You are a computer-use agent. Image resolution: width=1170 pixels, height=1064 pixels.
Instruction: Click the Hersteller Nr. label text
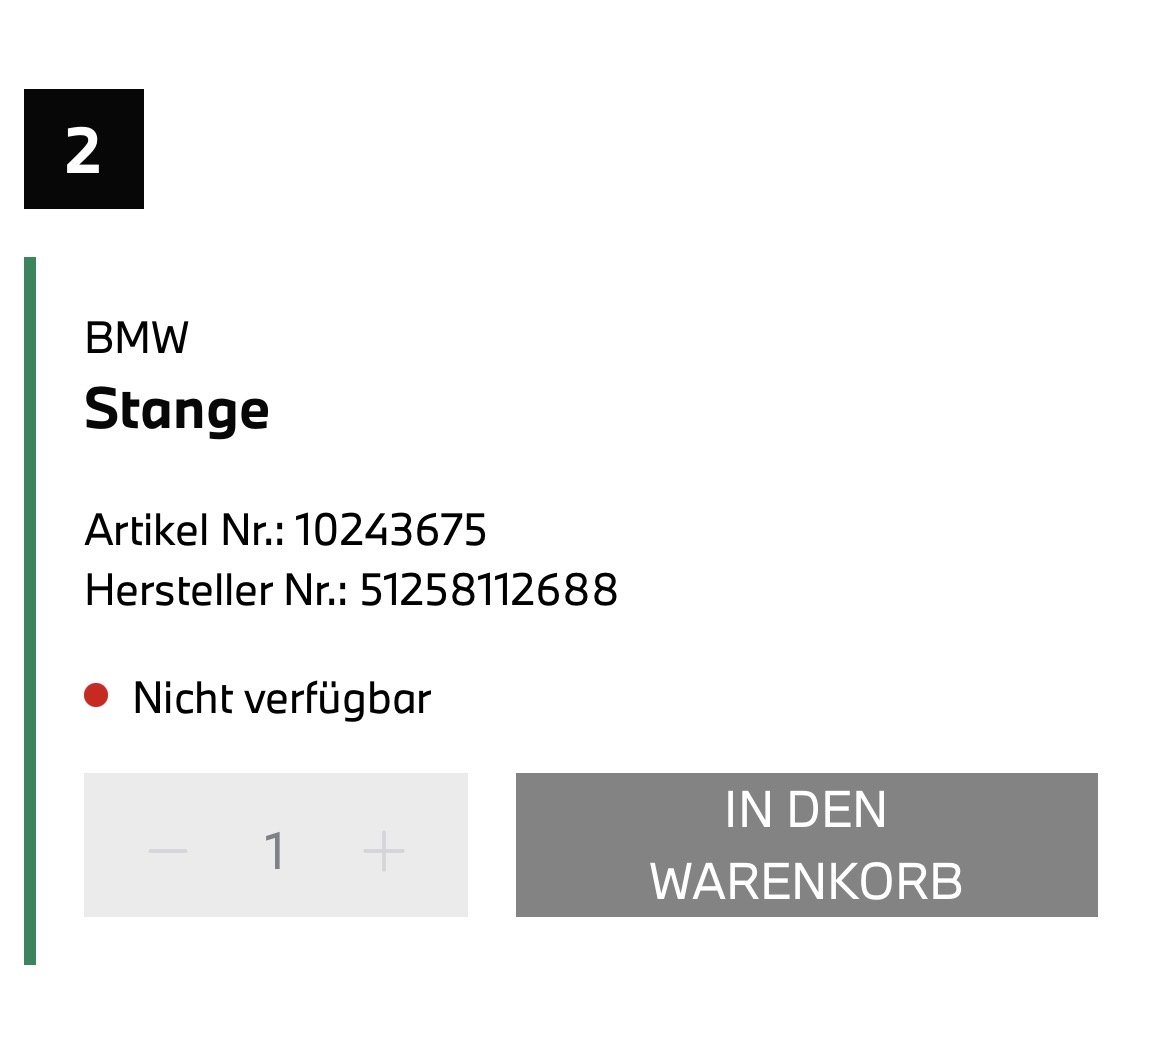pos(216,590)
